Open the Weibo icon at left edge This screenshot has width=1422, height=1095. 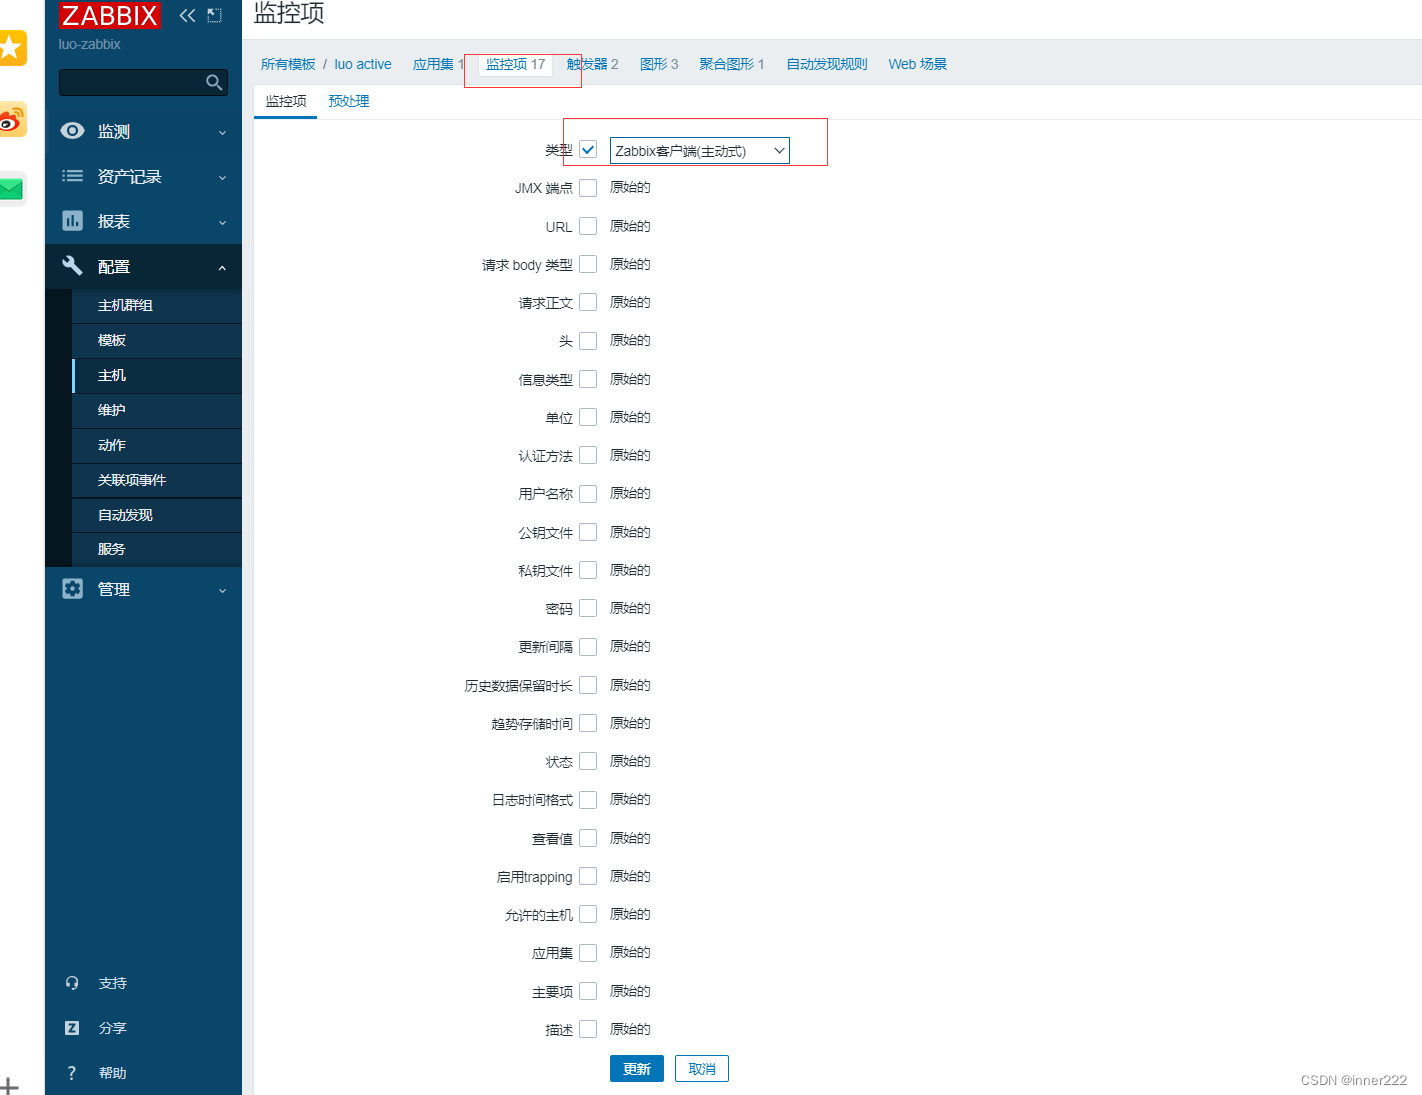(x=11, y=120)
